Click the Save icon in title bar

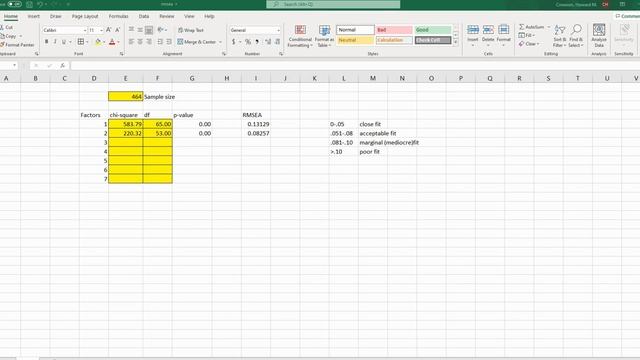(29, 4)
